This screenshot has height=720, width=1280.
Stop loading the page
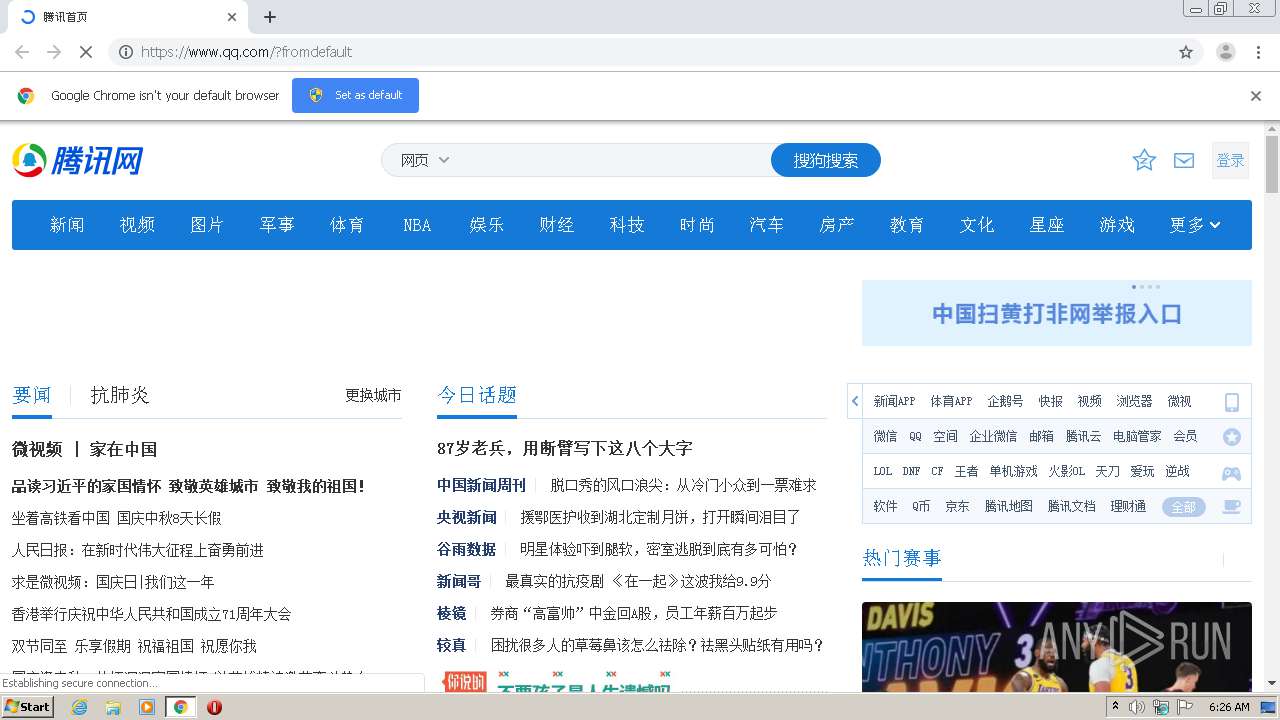click(85, 52)
